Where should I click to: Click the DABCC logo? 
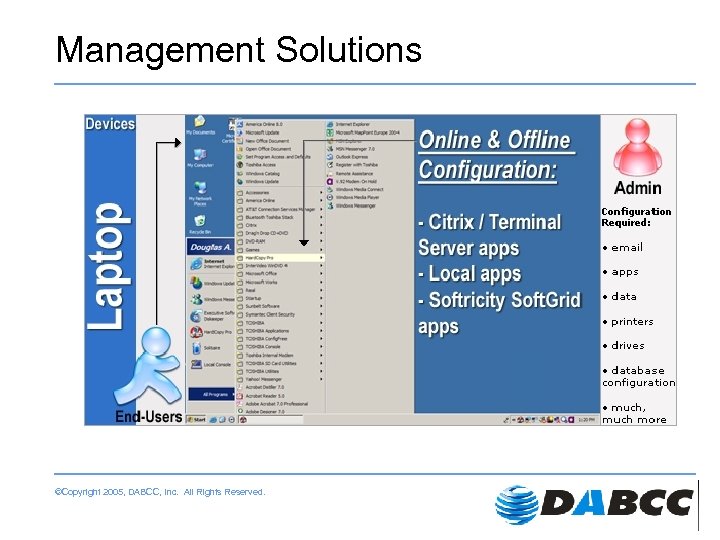click(x=594, y=504)
